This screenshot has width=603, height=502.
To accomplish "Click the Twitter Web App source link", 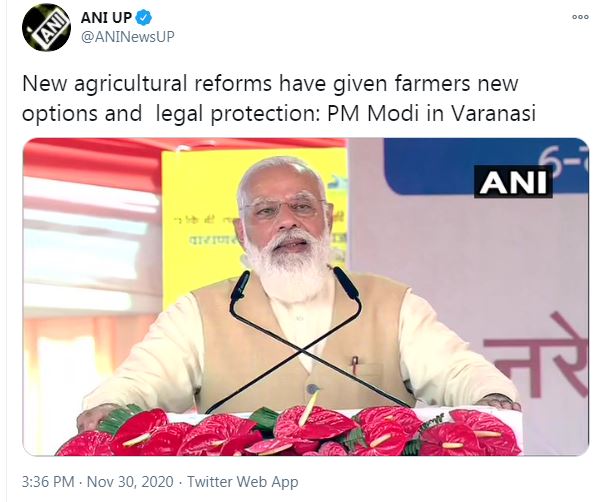I will click(243, 482).
